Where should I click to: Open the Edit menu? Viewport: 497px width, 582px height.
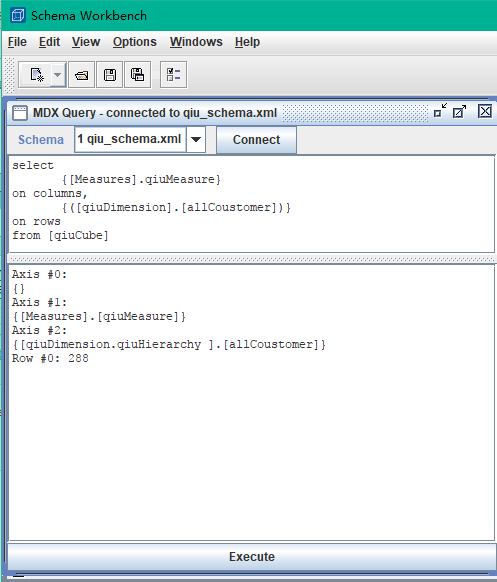click(49, 42)
